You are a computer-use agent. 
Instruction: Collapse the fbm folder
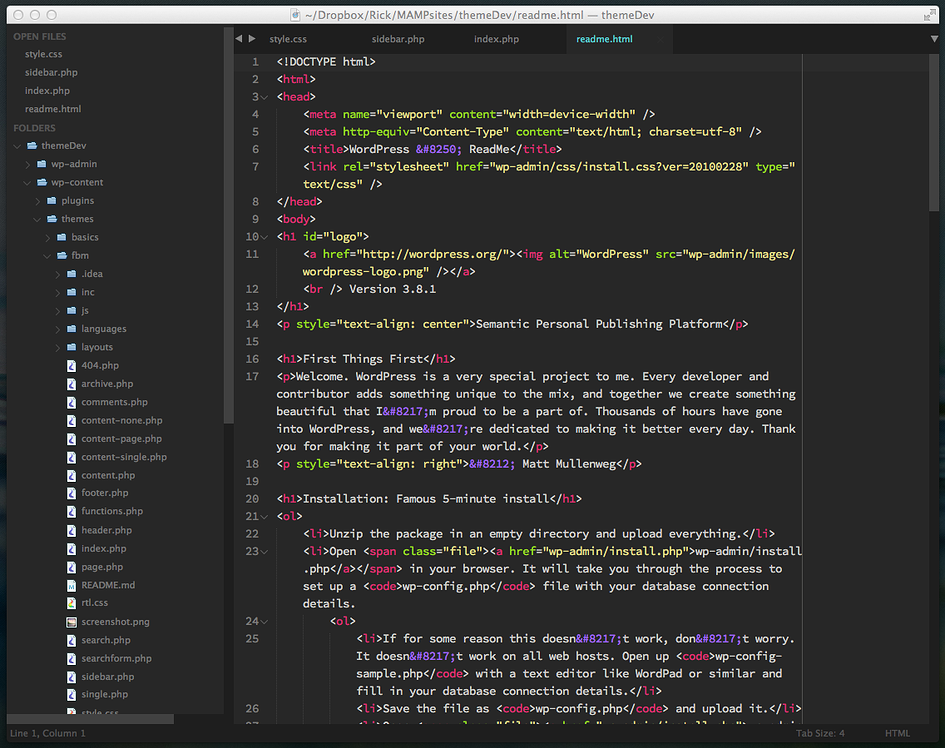[x=47, y=256]
